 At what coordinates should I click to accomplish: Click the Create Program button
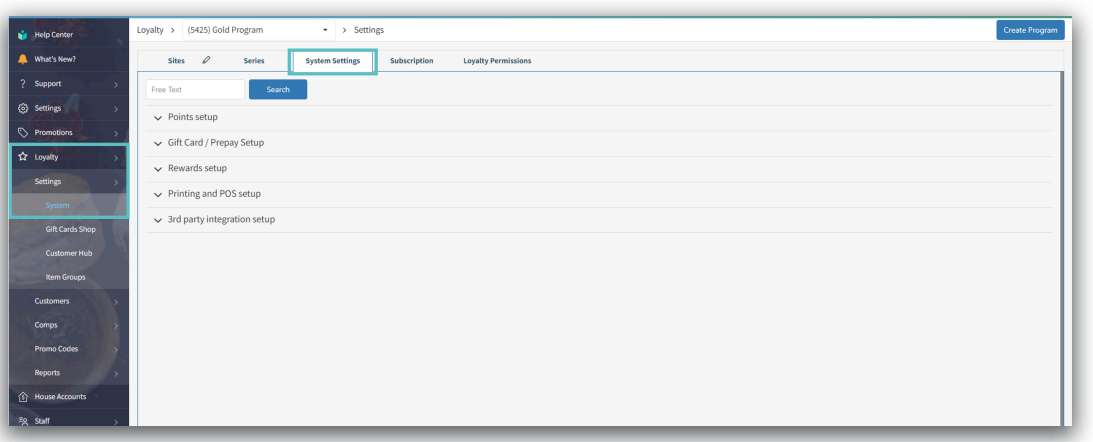1030,30
